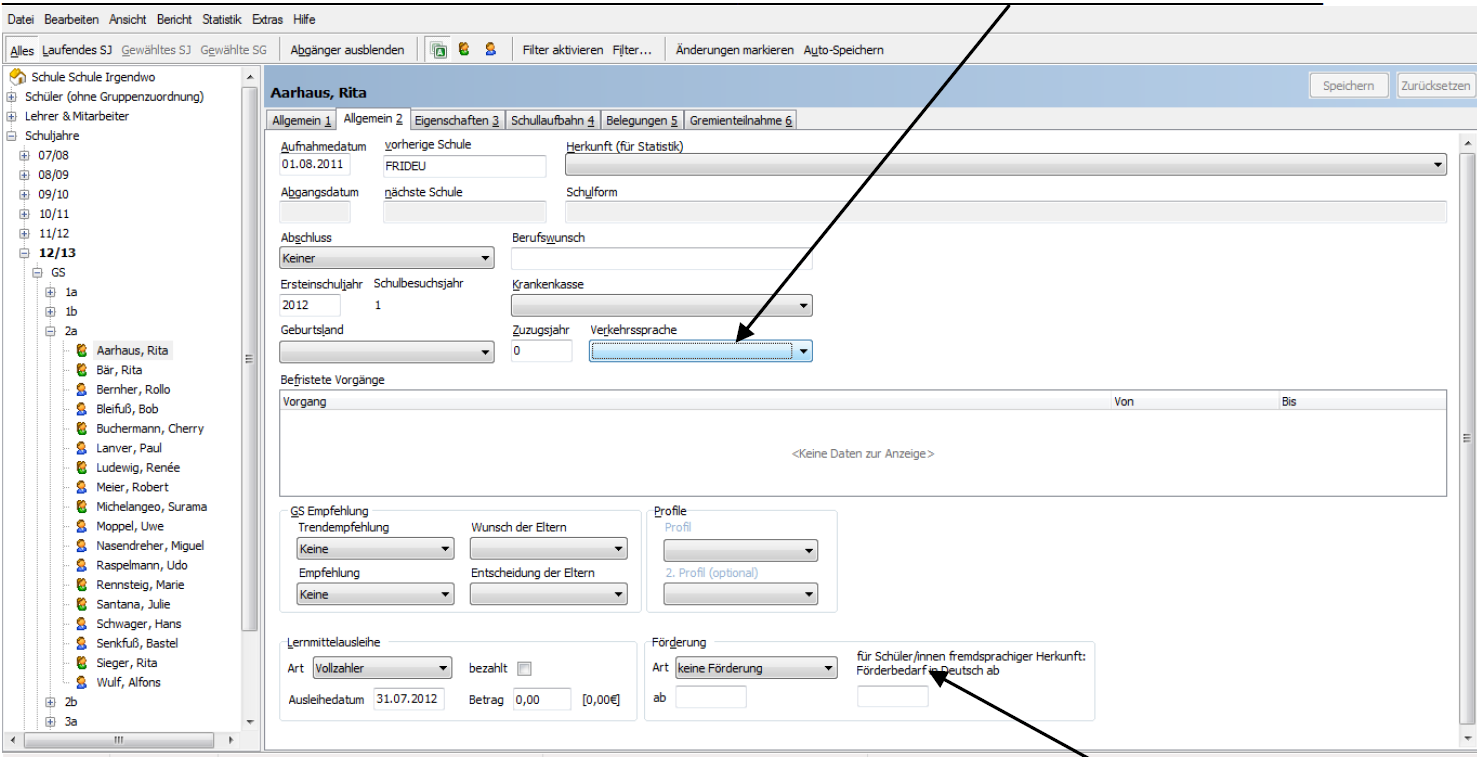Click the Aufnahmedatum date field
Screen dimensions: 1477x757
tap(316, 165)
